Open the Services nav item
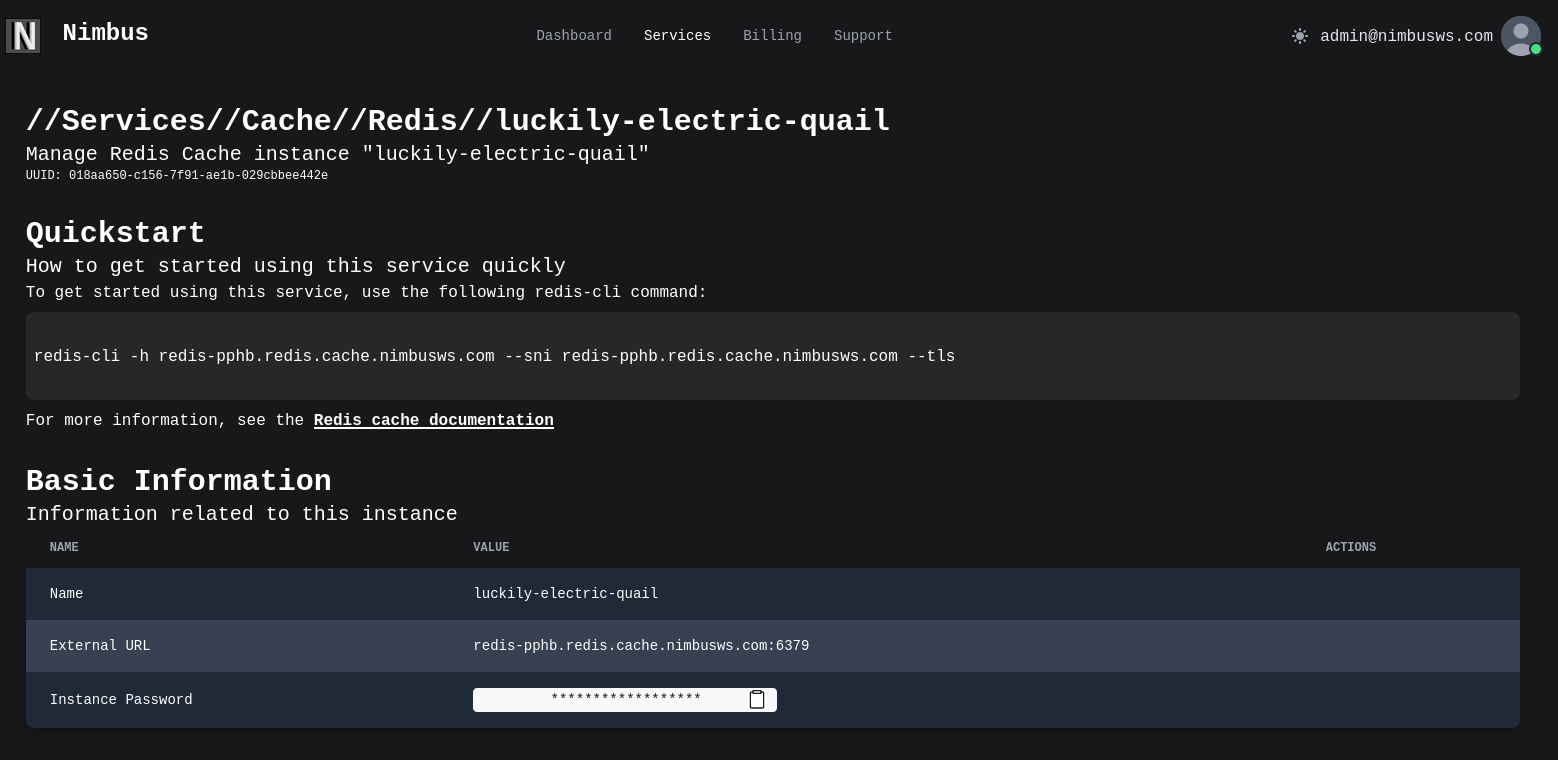 pos(677,36)
